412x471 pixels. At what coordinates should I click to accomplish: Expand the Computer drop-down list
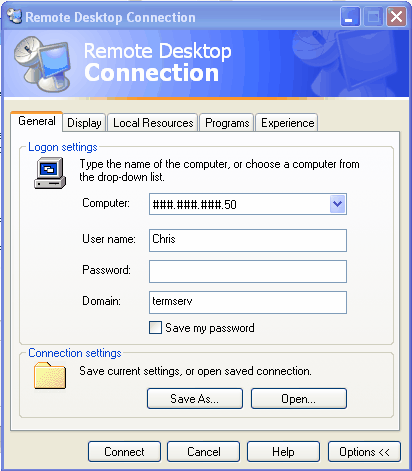338,204
